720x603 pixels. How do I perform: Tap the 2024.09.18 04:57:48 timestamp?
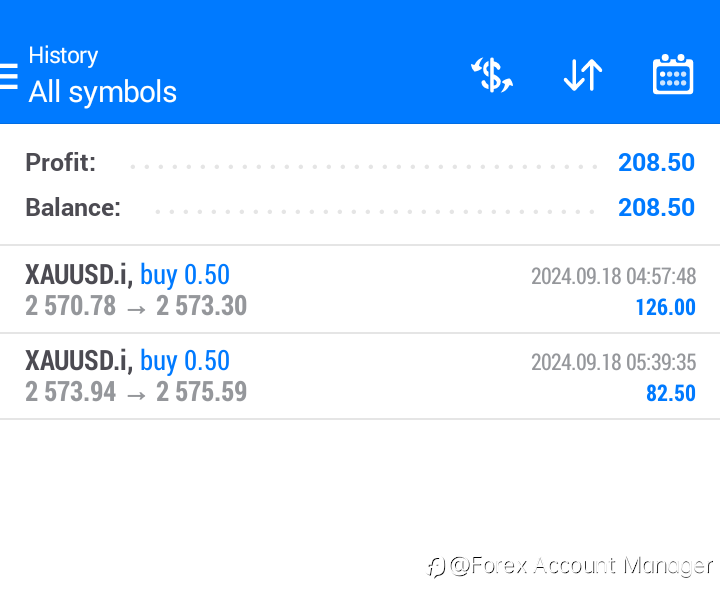613,276
